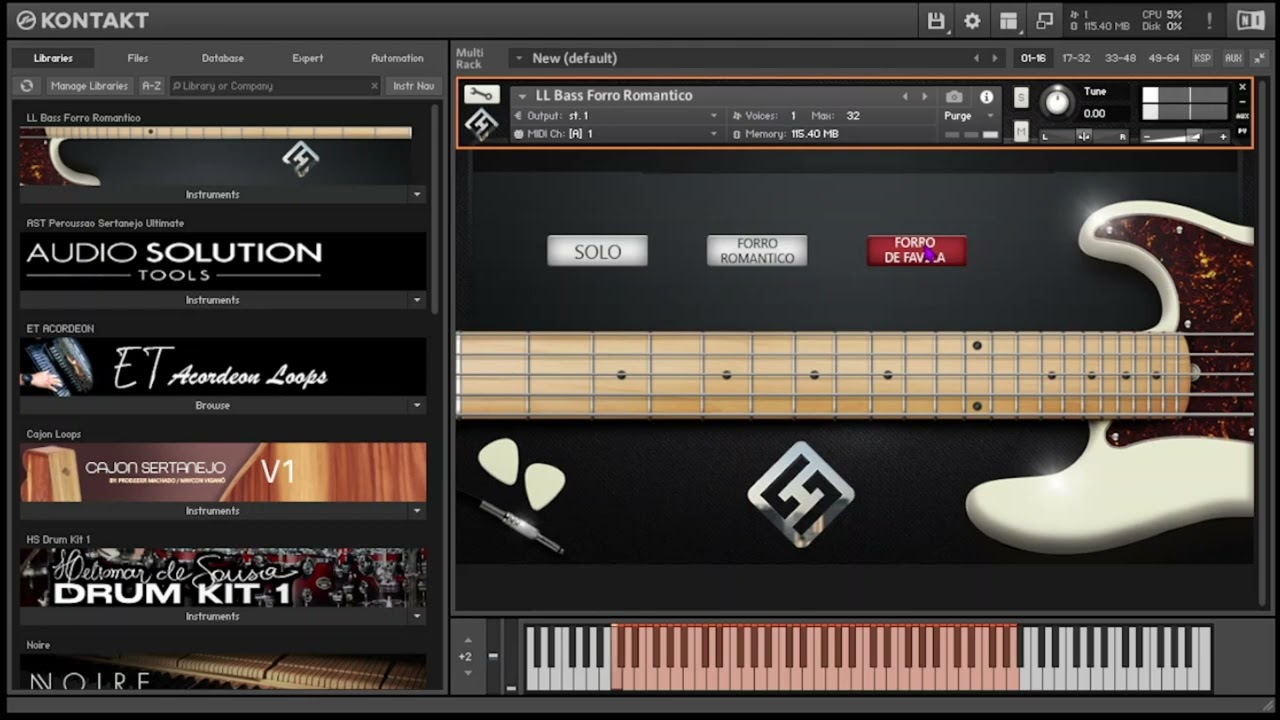This screenshot has height=720, width=1280.
Task: Click the instrument logo icon under the wrench
Action: [481, 125]
